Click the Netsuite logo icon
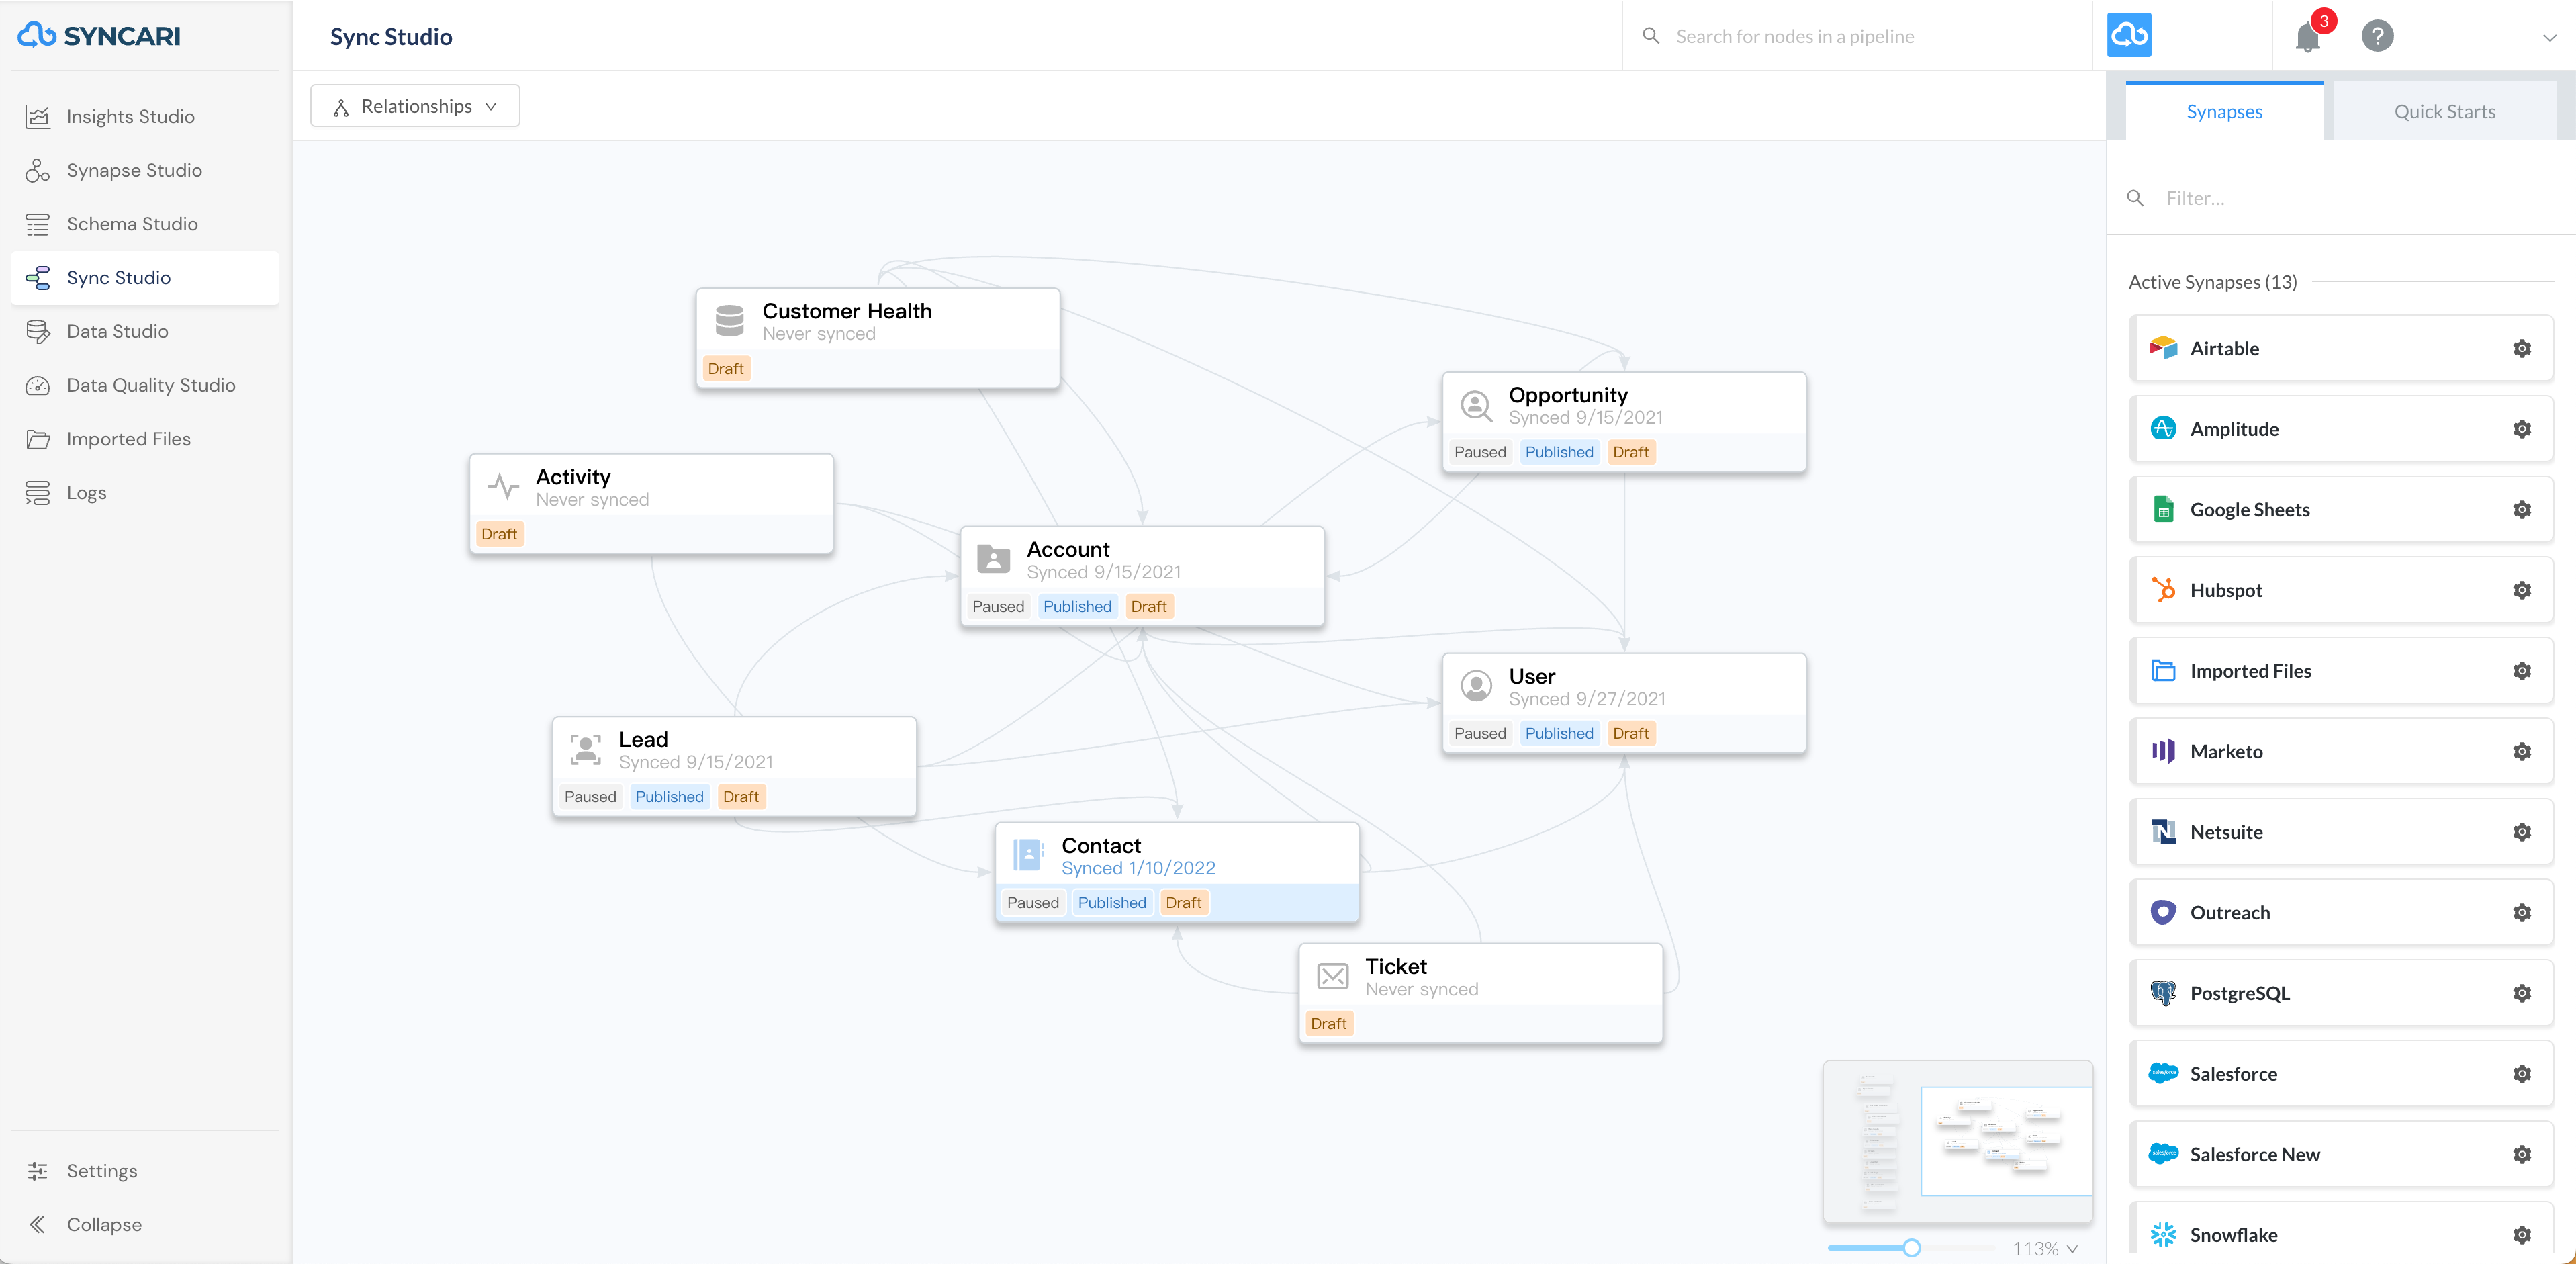2576x1264 pixels. 2163,832
